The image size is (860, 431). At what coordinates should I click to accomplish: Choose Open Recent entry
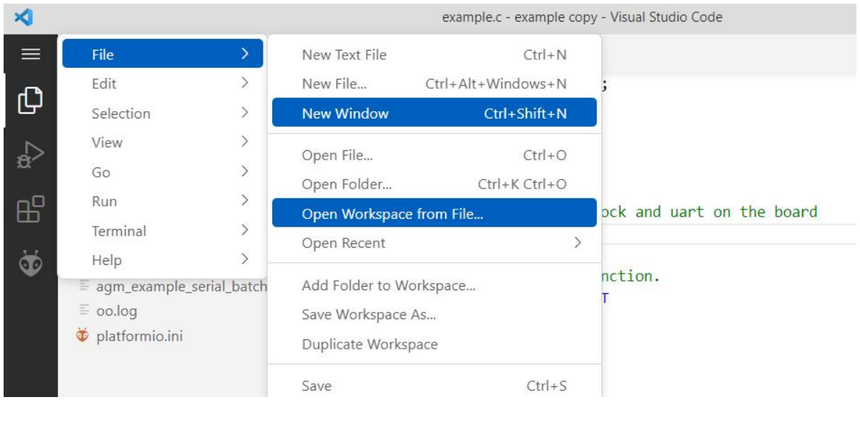click(x=434, y=243)
